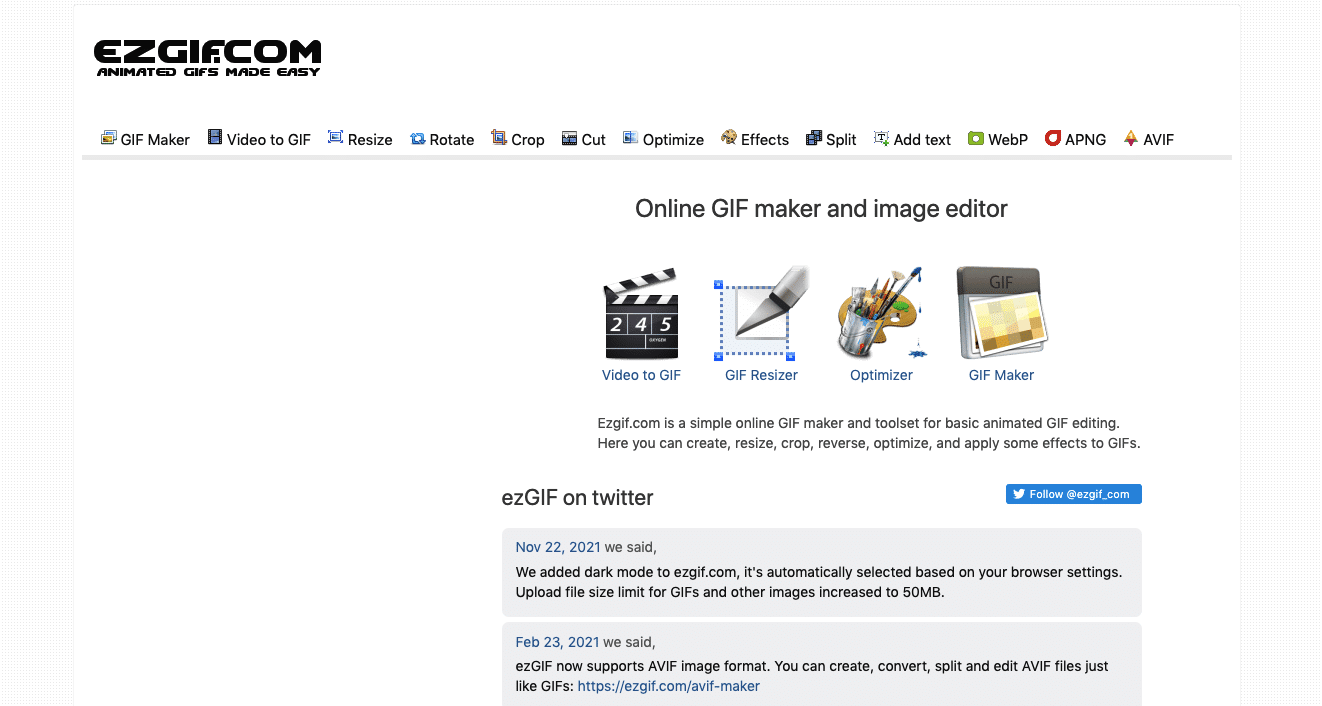Viewport: 1322px width, 706px height.
Task: Open Add text menu item
Action: click(x=912, y=139)
